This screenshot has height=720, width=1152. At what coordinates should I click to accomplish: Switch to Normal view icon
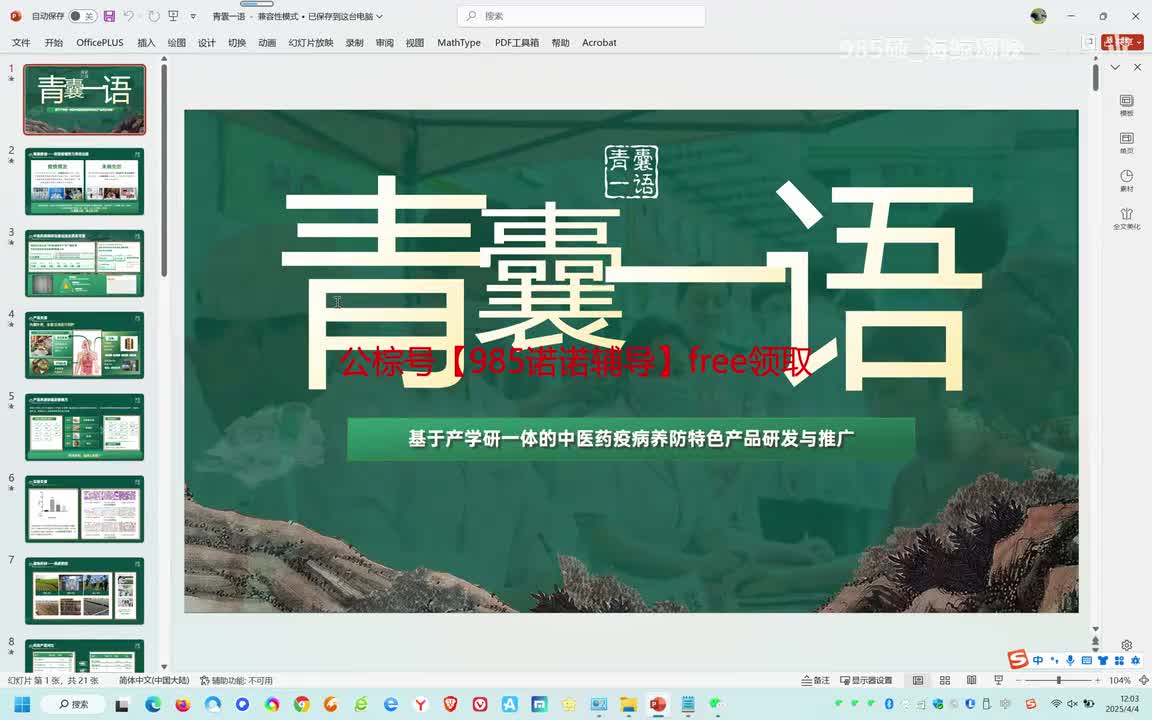point(918,680)
